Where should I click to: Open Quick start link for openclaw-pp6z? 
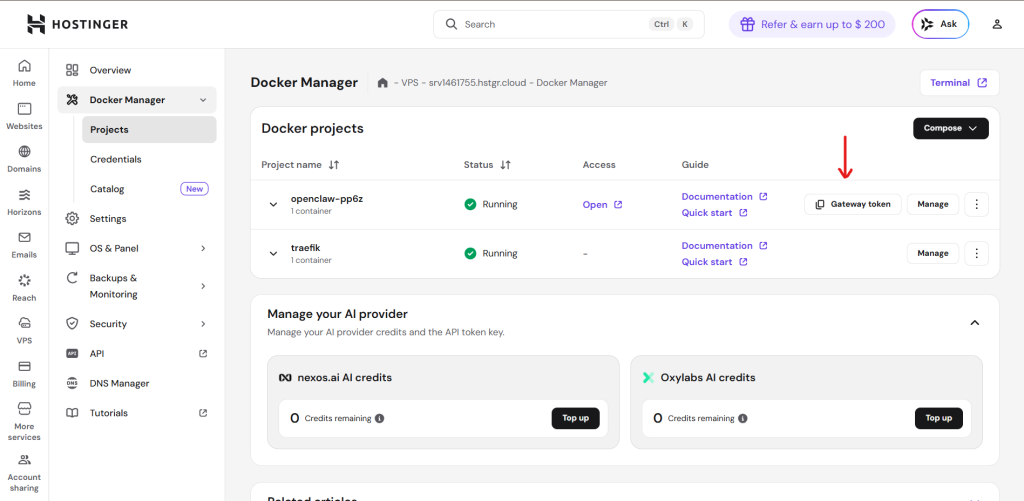coord(714,213)
